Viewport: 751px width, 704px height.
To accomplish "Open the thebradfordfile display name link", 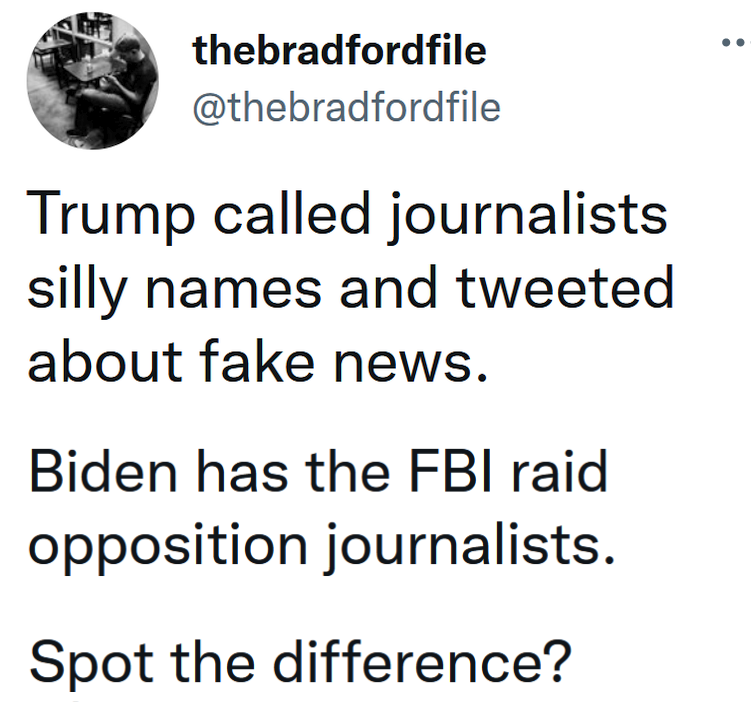I will click(339, 51).
